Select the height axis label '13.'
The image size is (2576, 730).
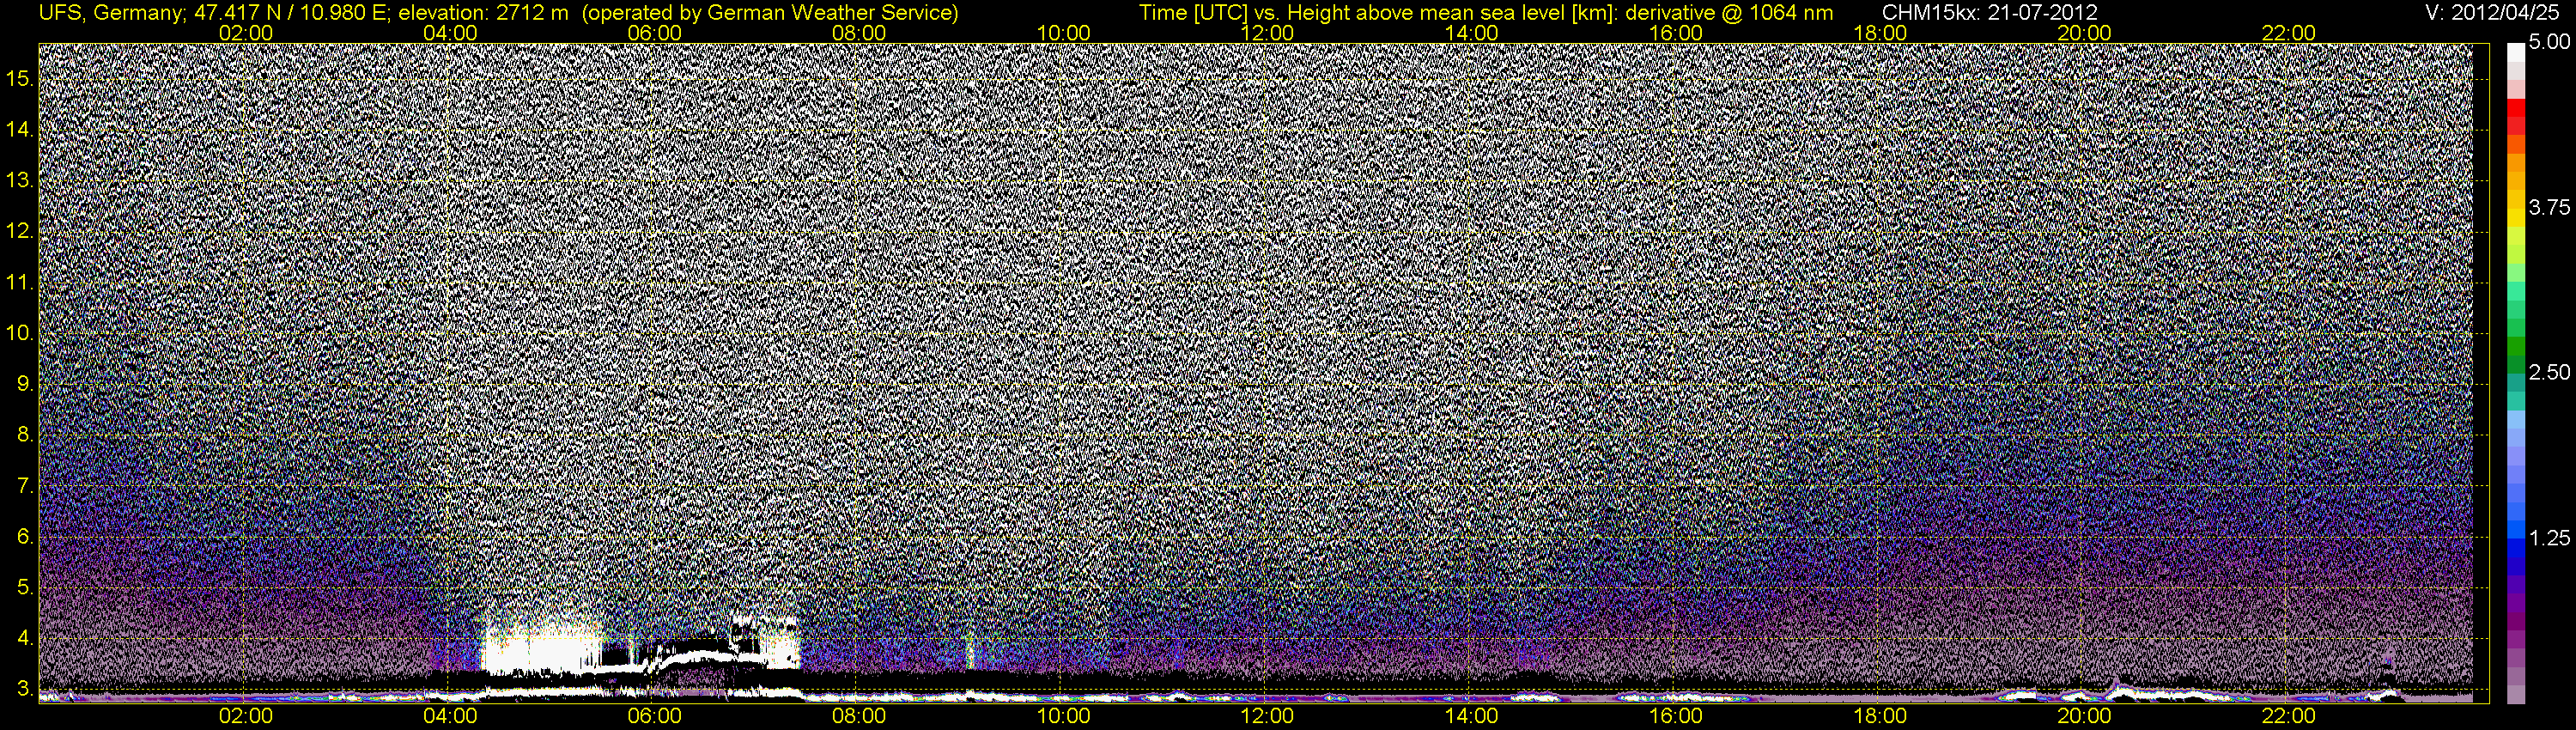coord(19,180)
